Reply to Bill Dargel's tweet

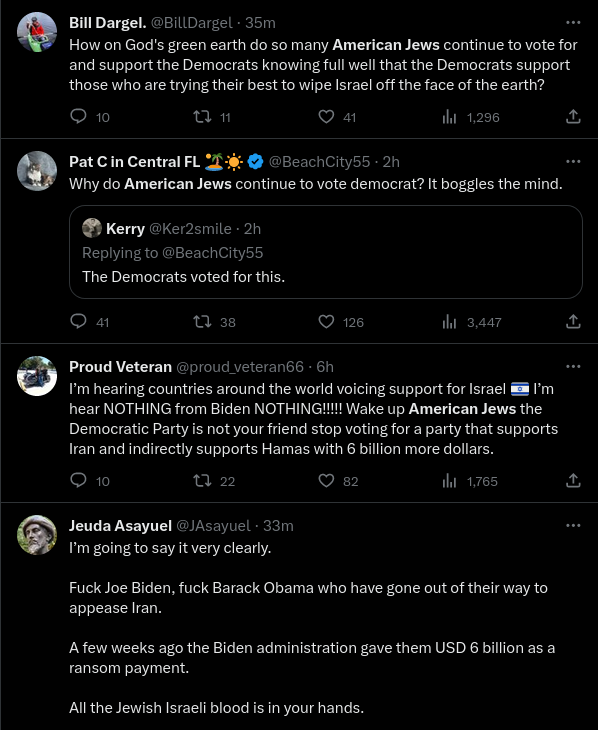coord(78,116)
